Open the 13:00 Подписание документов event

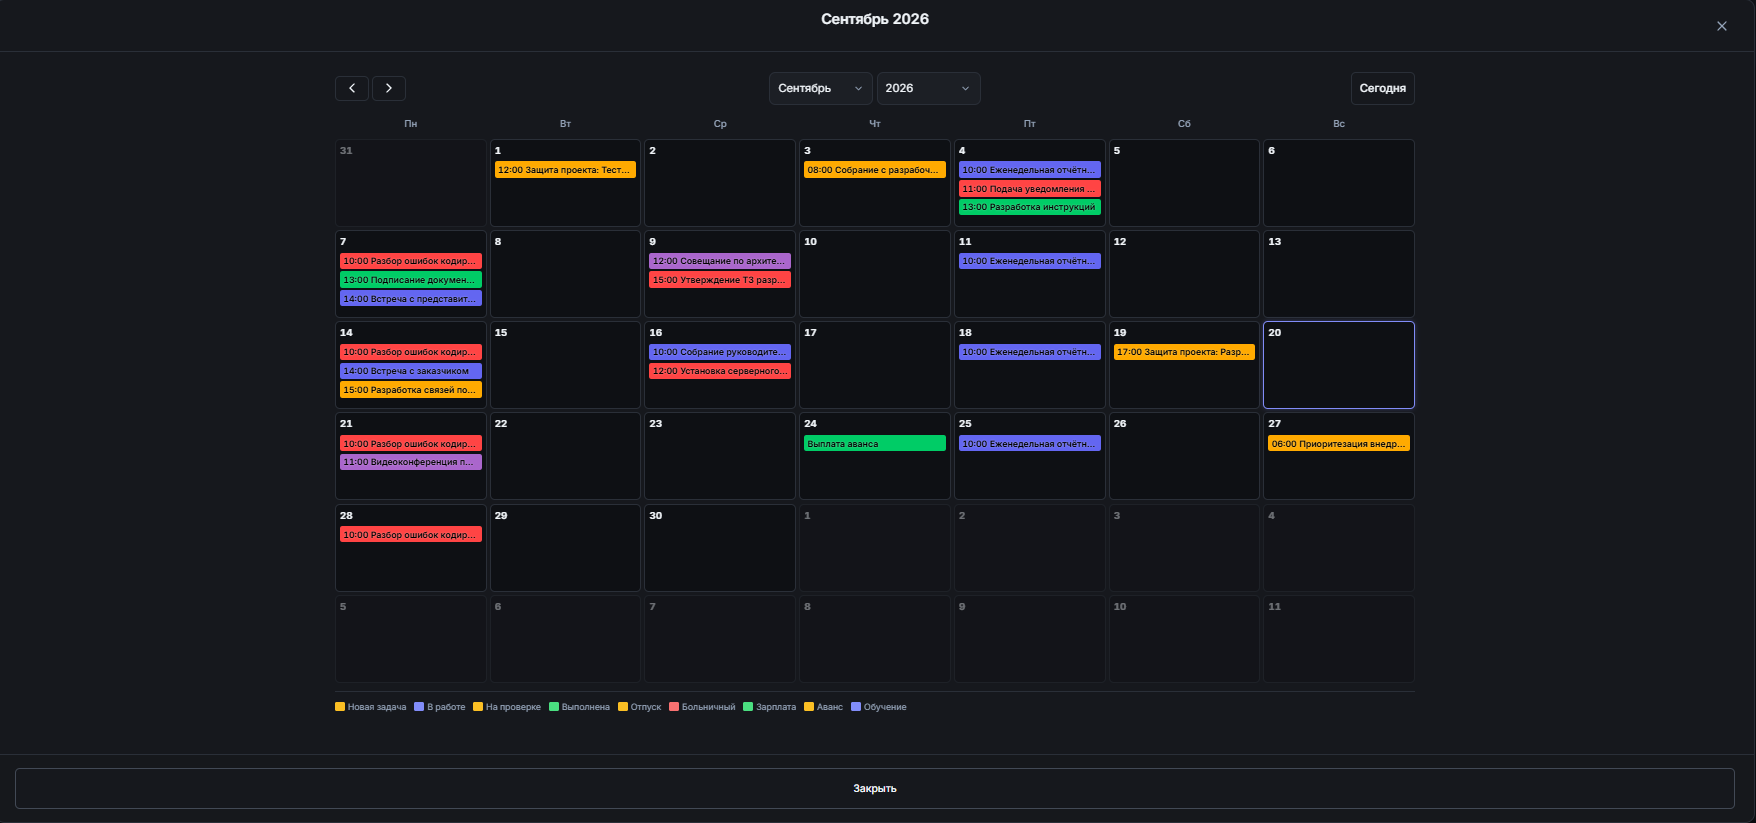coord(410,280)
